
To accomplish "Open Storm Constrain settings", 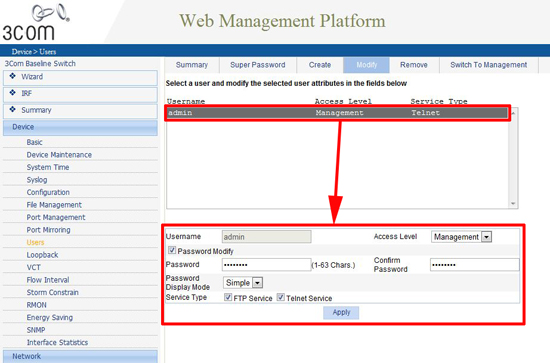I will (53, 293).
